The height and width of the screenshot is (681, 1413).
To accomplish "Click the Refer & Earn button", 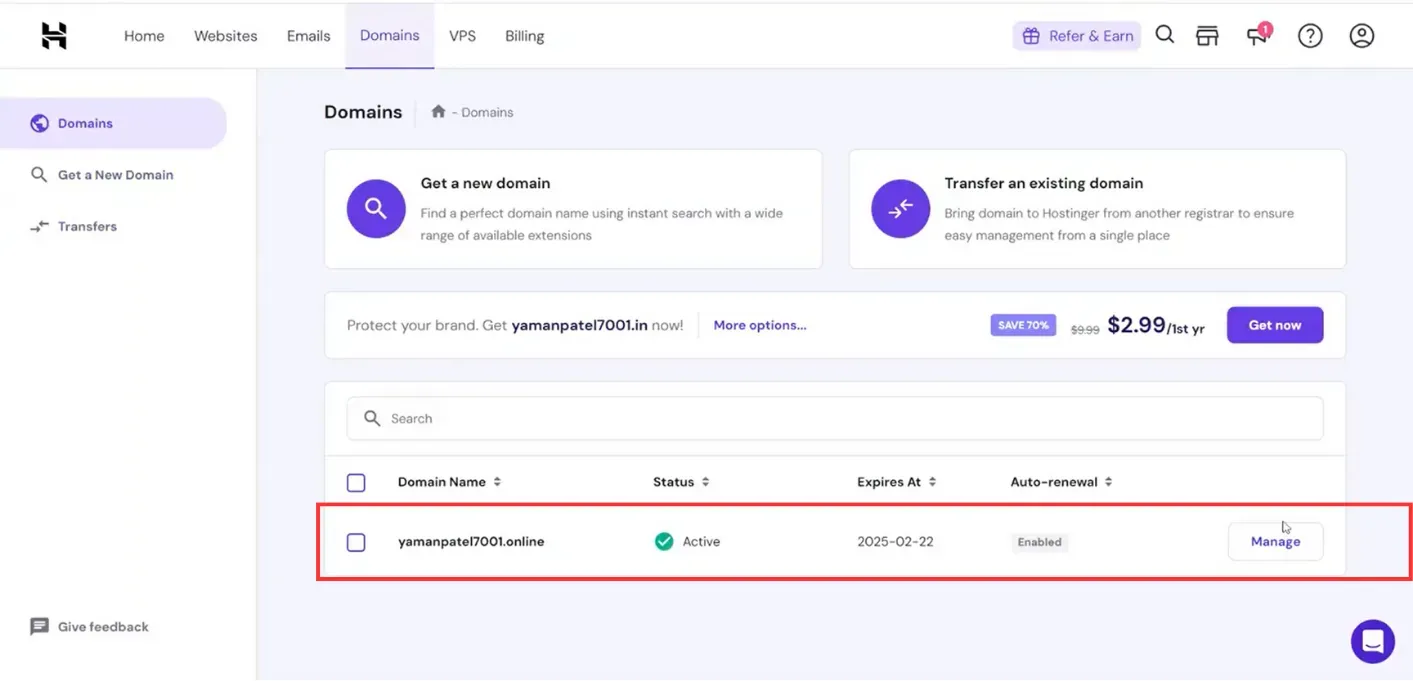I will pos(1077,36).
